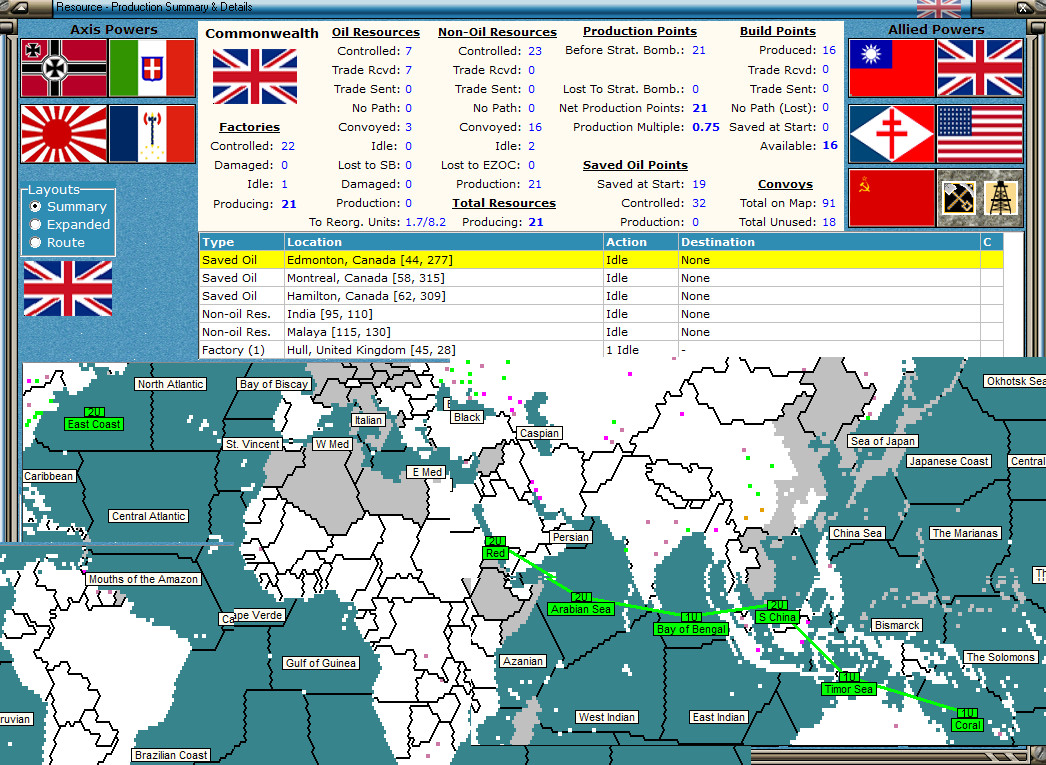Select the China flag under Allied Powers
Image resolution: width=1046 pixels, height=765 pixels.
coord(892,68)
